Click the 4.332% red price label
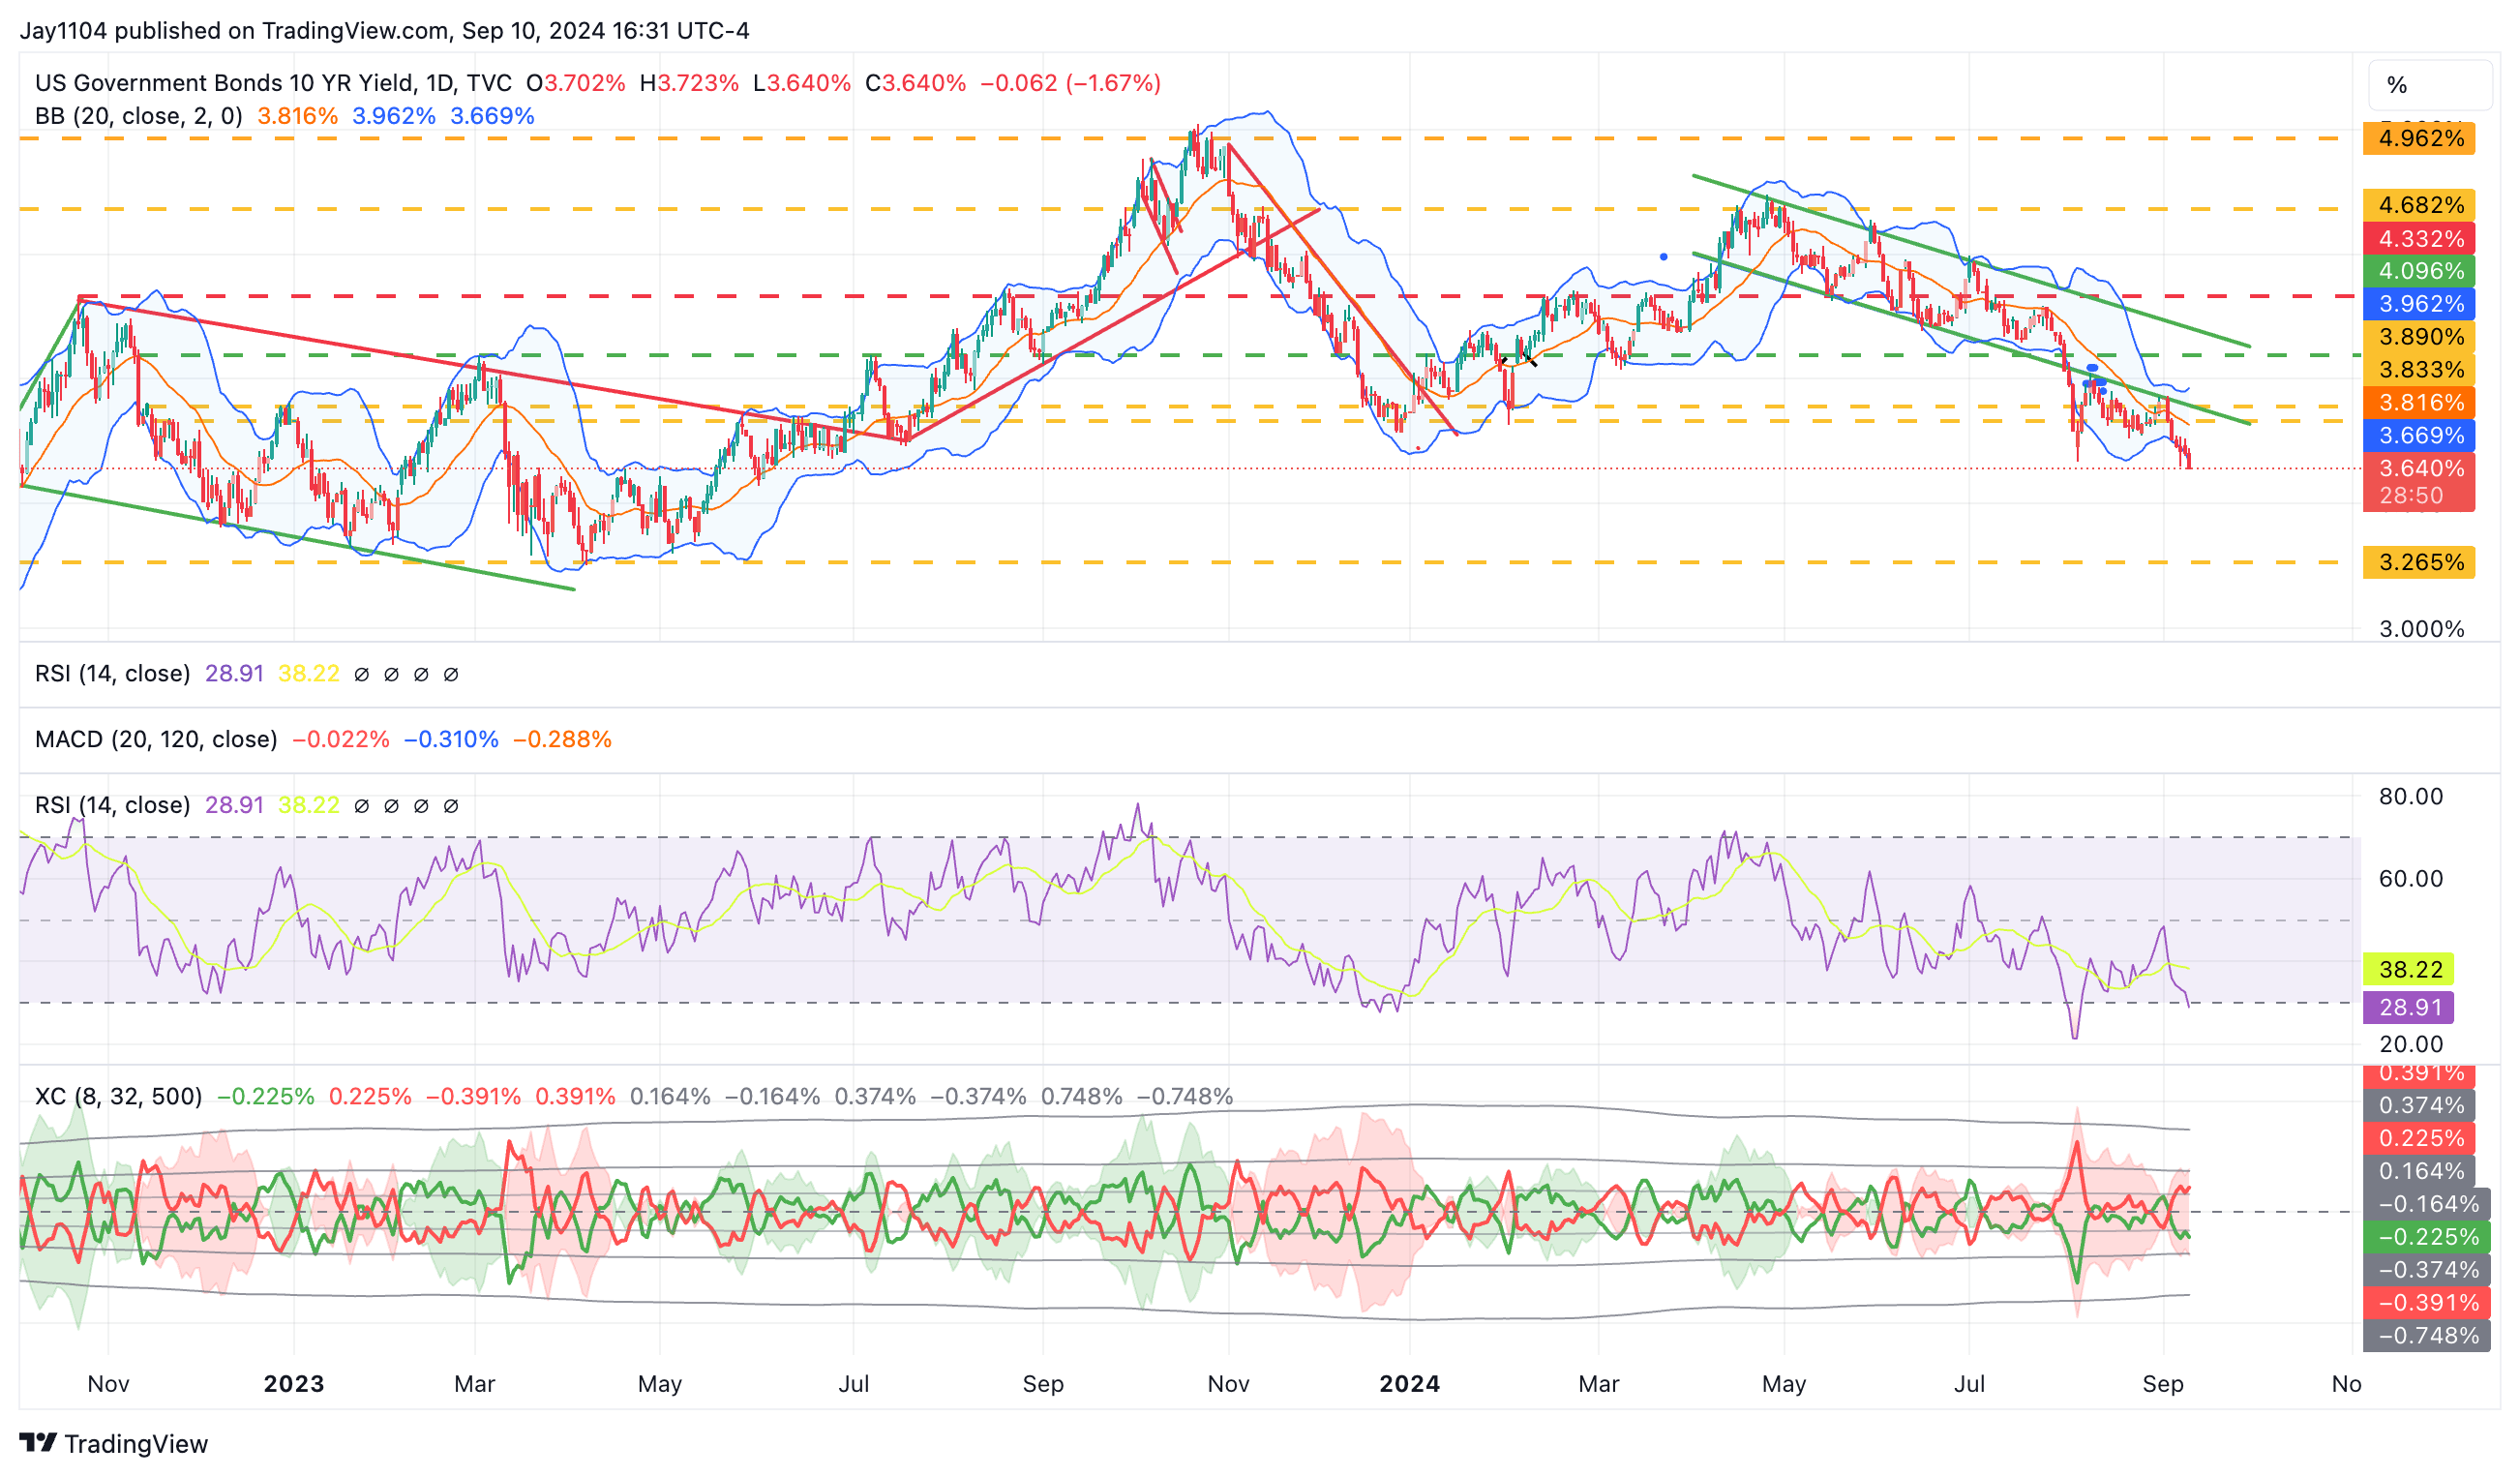The height and width of the screenshot is (1477, 2520). pyautogui.click(x=2419, y=238)
